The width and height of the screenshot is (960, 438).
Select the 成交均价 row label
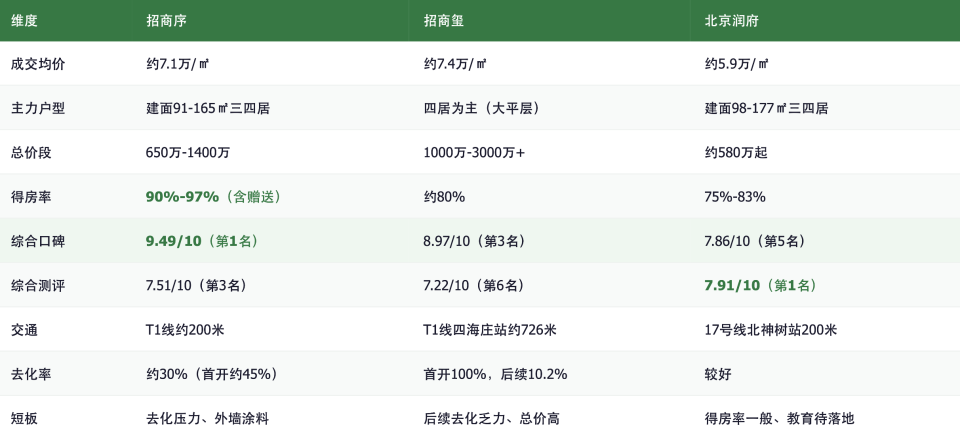coord(38,64)
